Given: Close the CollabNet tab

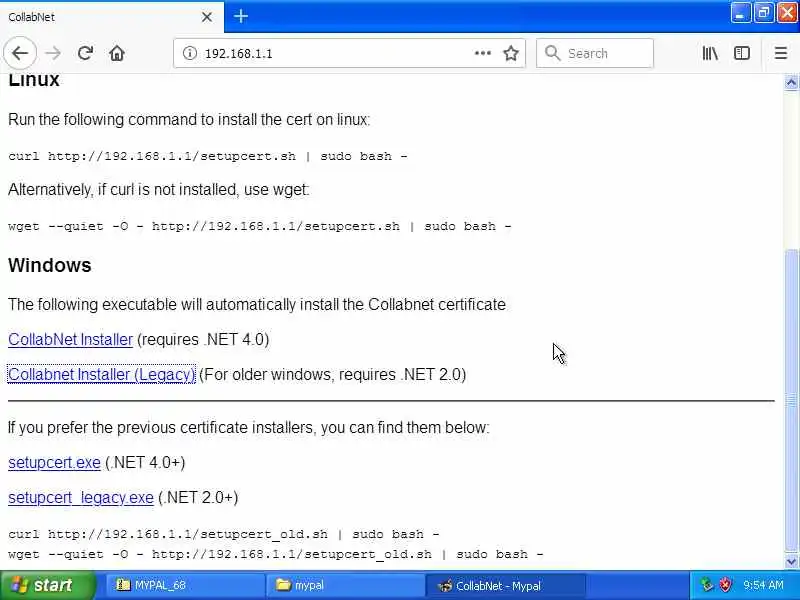Looking at the screenshot, I should pyautogui.click(x=207, y=17).
